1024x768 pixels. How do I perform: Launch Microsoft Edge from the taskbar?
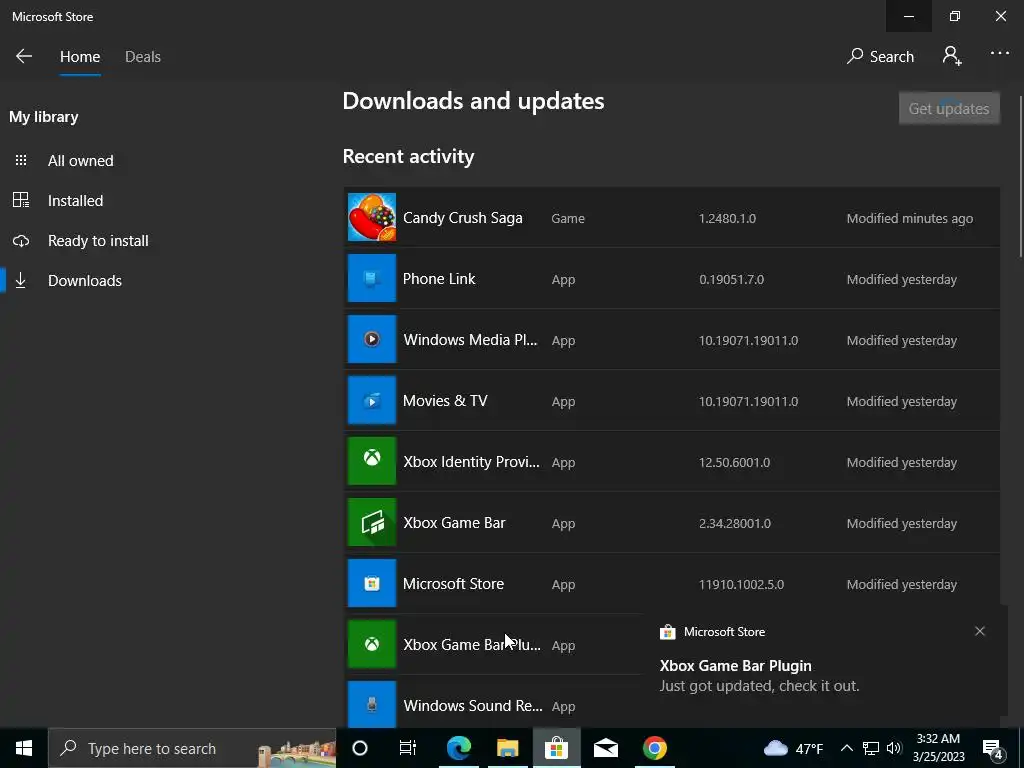point(459,748)
